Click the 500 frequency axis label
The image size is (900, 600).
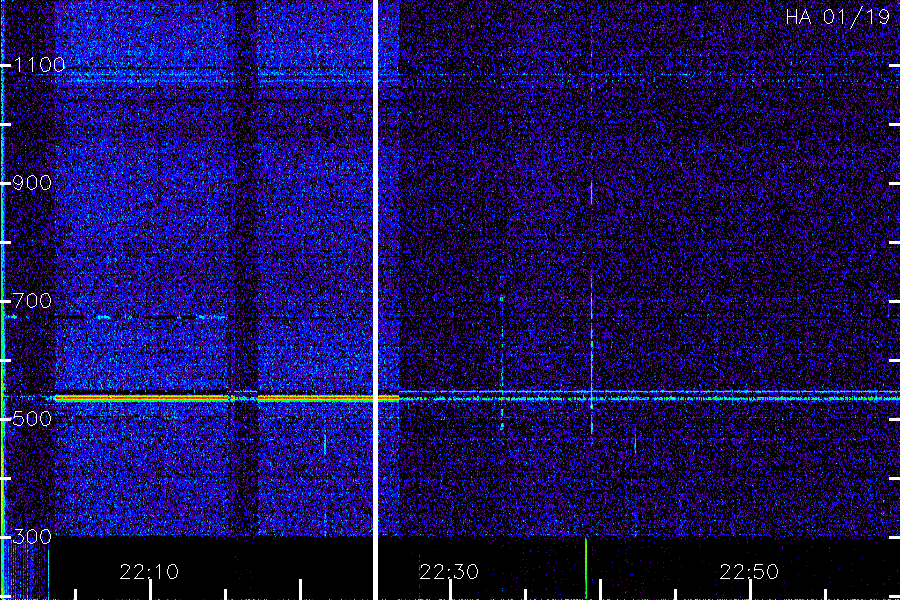click(32, 419)
